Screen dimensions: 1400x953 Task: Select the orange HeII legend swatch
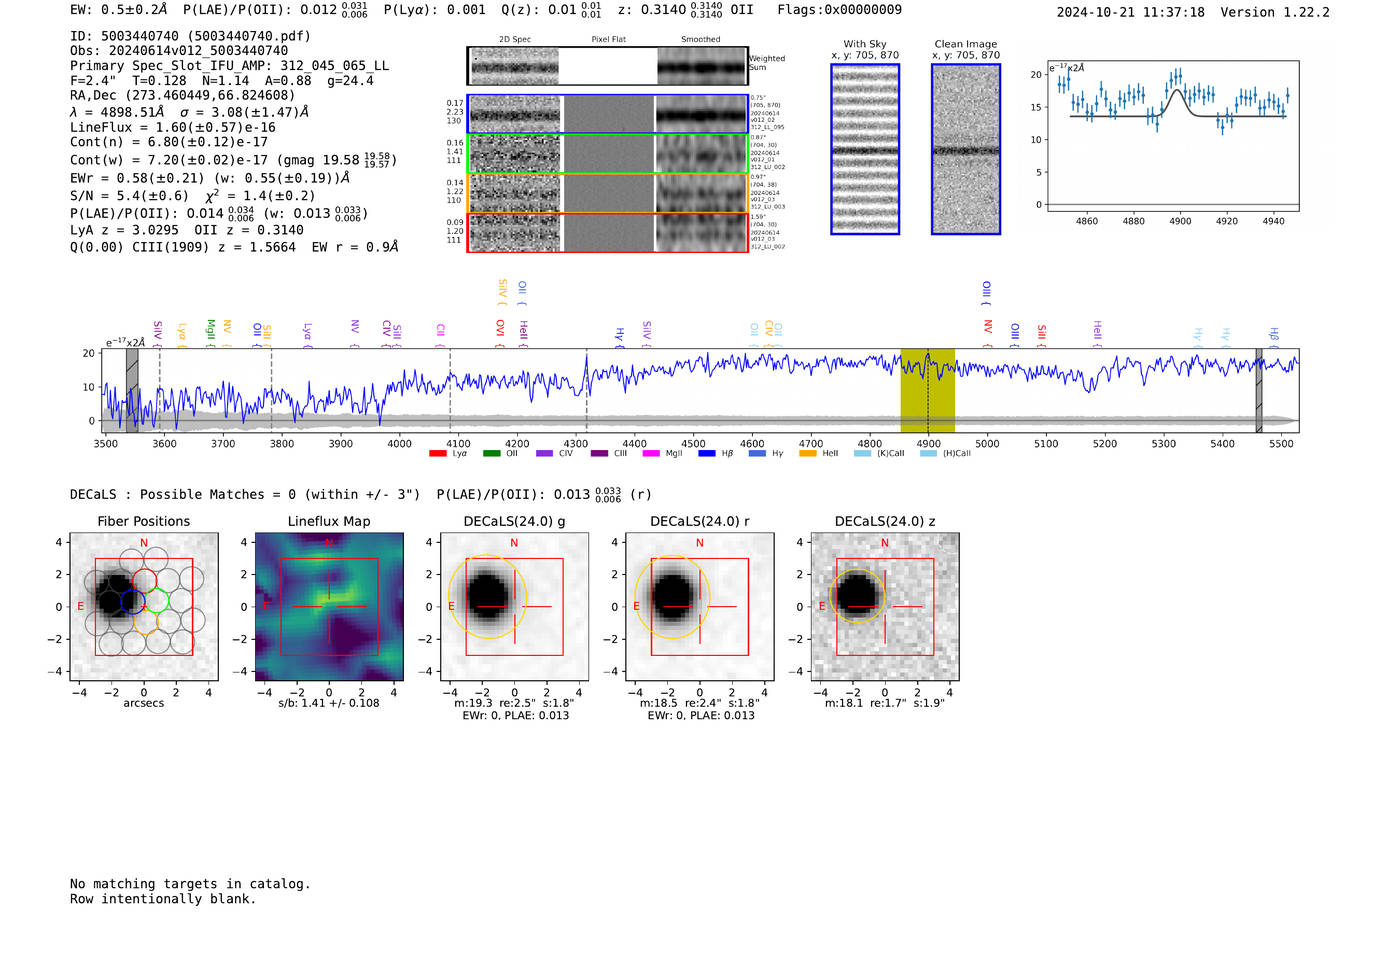click(x=808, y=453)
